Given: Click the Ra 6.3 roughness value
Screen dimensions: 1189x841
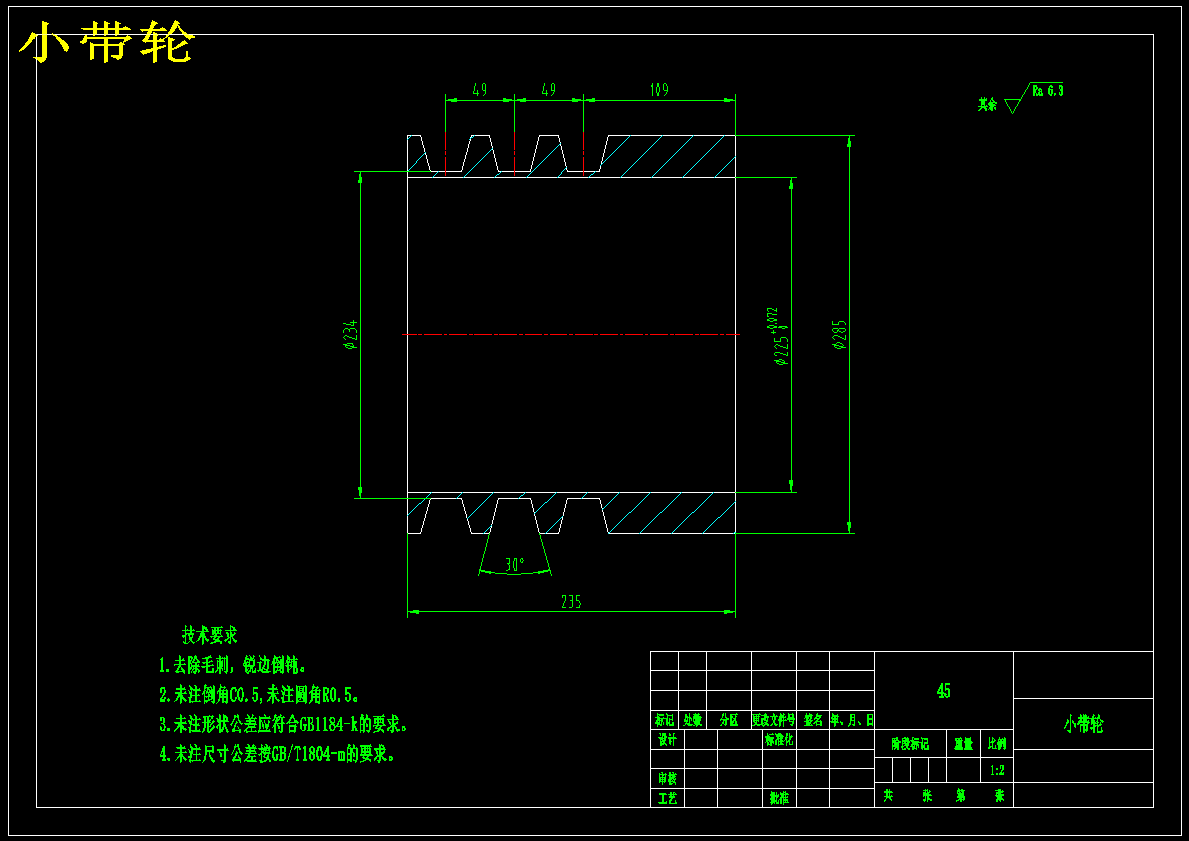Looking at the screenshot, I should [1048, 91].
